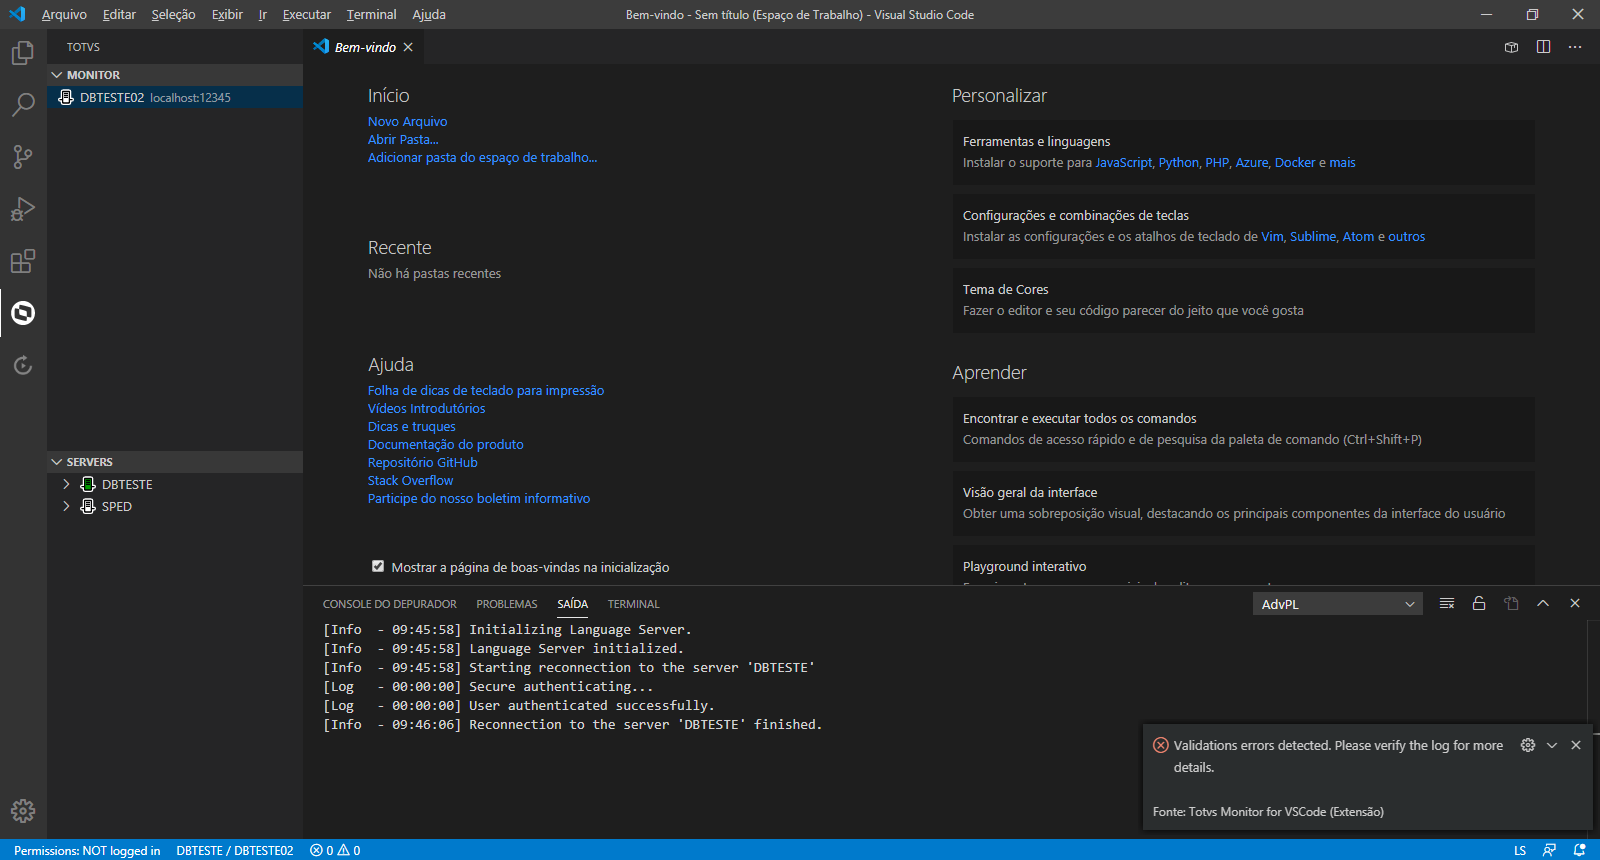Uncheck Mostrar a página de boas-vindas na inicialização
The width and height of the screenshot is (1600, 860).
point(378,566)
